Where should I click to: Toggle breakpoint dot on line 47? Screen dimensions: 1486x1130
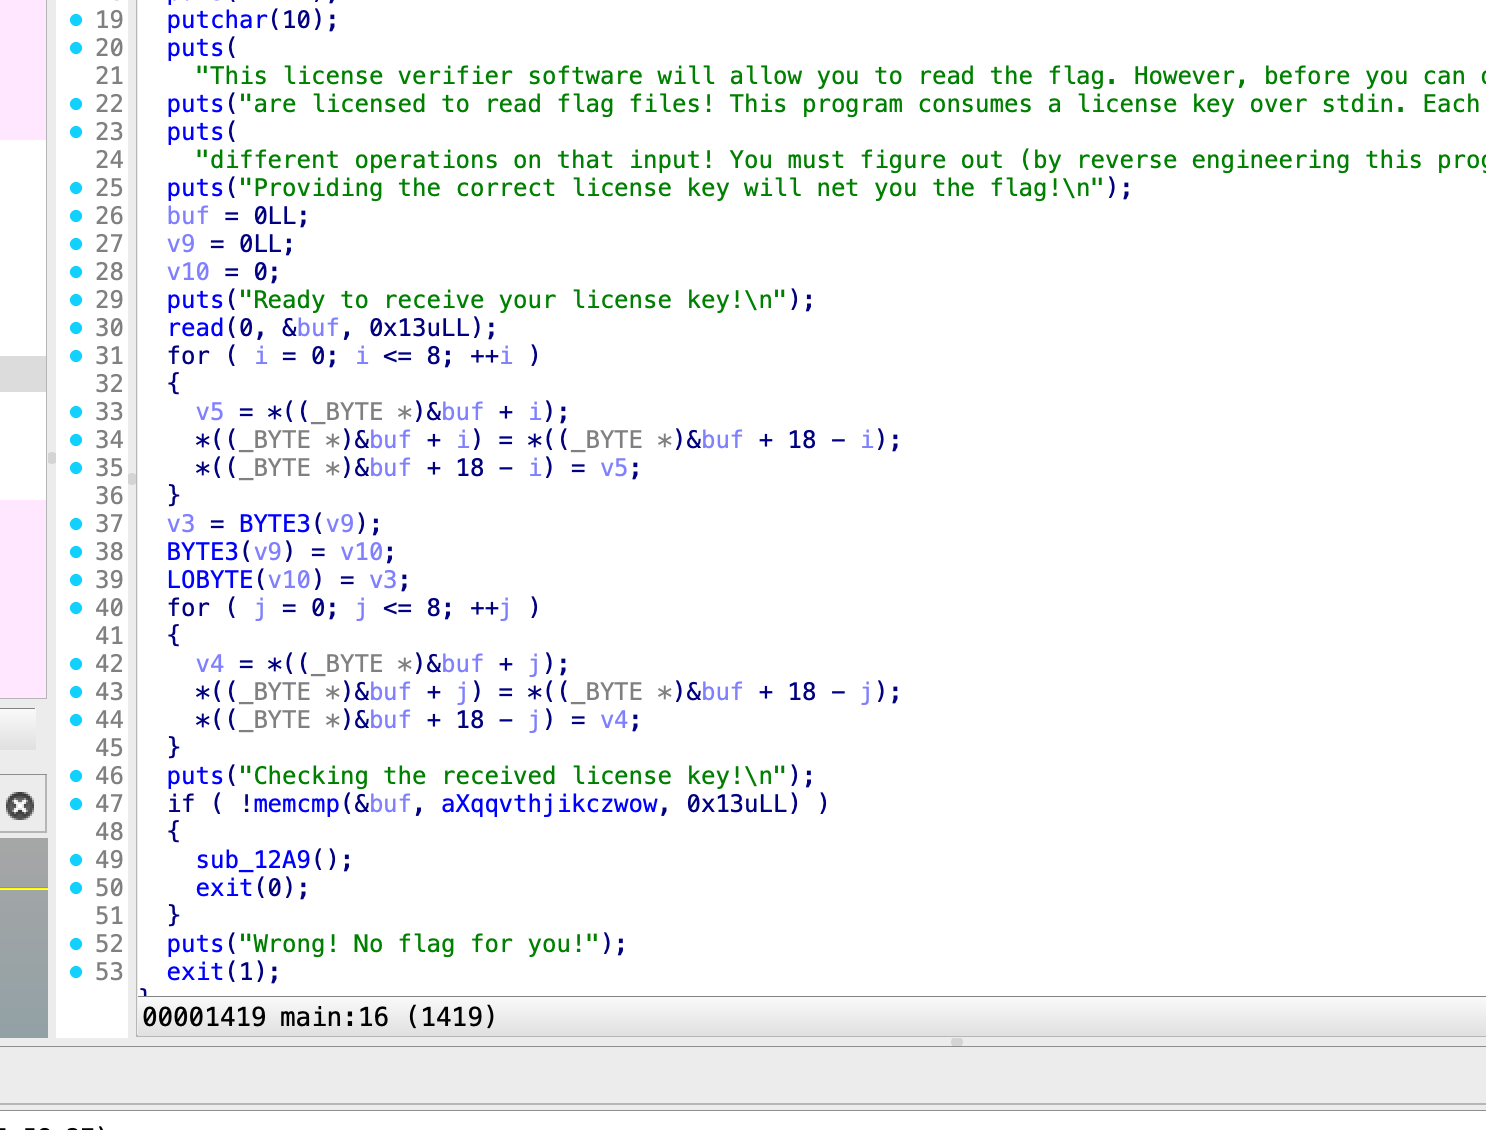pyautogui.click(x=76, y=804)
